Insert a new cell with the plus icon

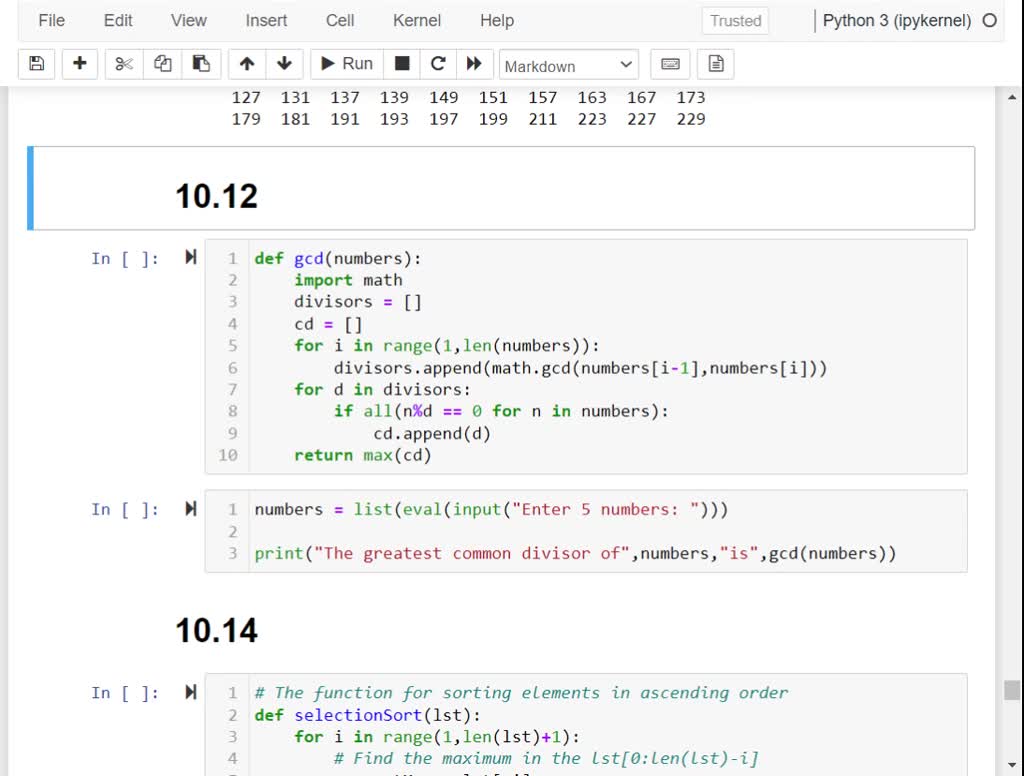[80, 63]
